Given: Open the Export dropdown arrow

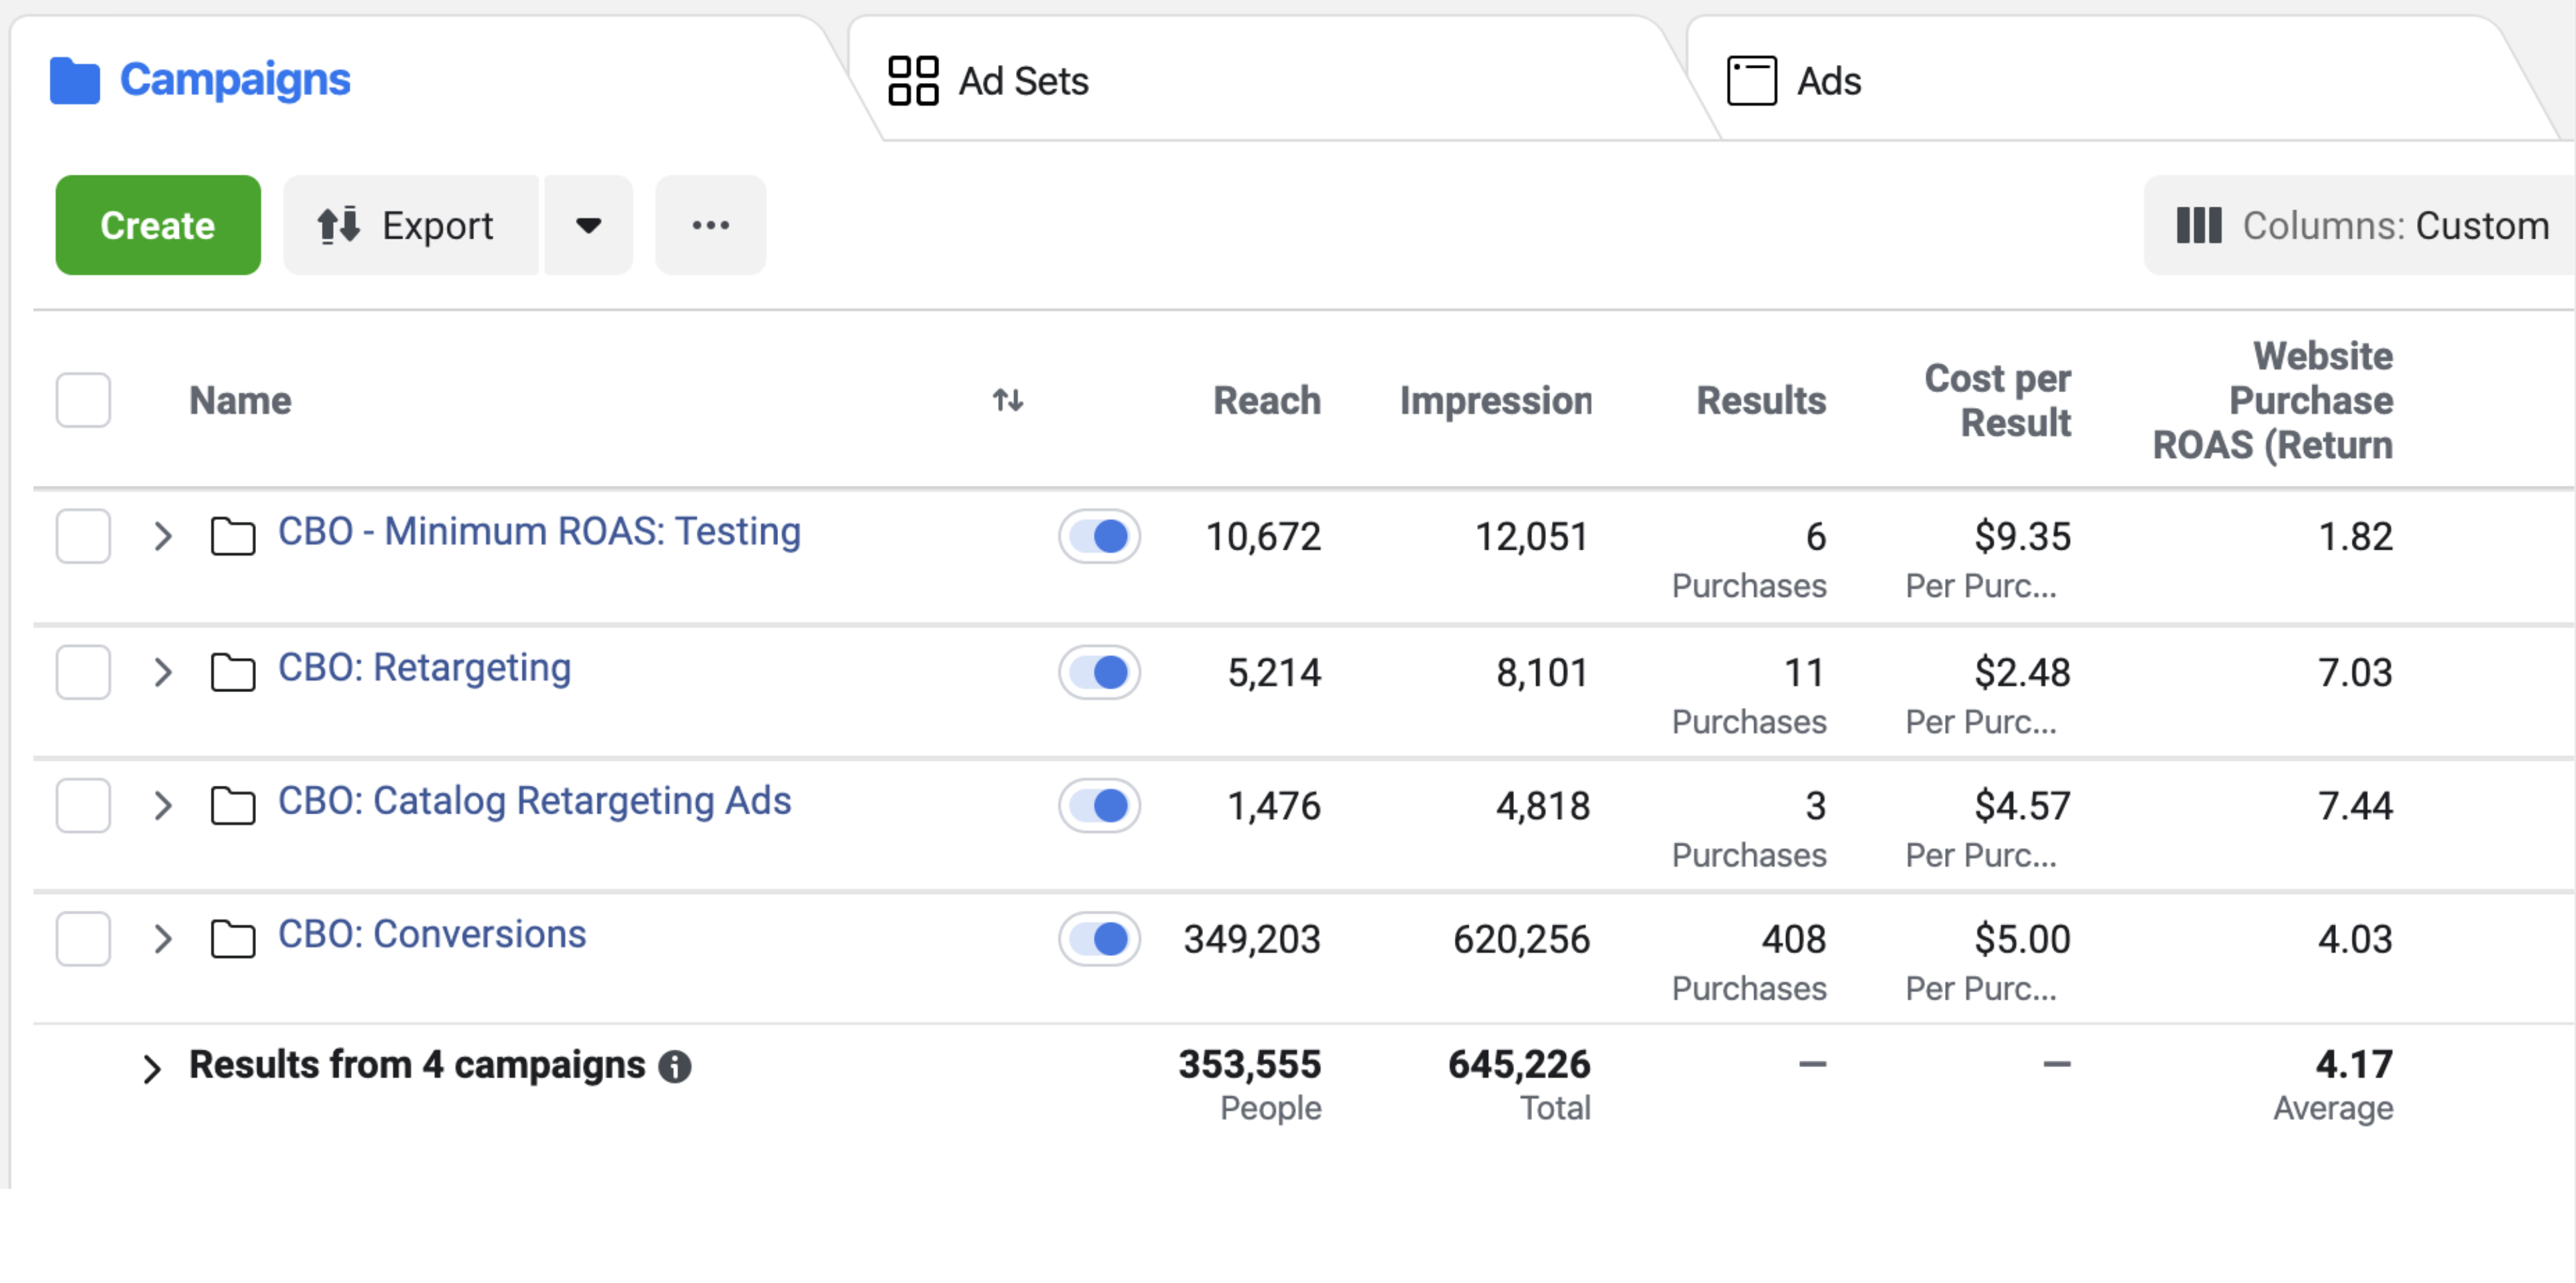Looking at the screenshot, I should point(588,225).
